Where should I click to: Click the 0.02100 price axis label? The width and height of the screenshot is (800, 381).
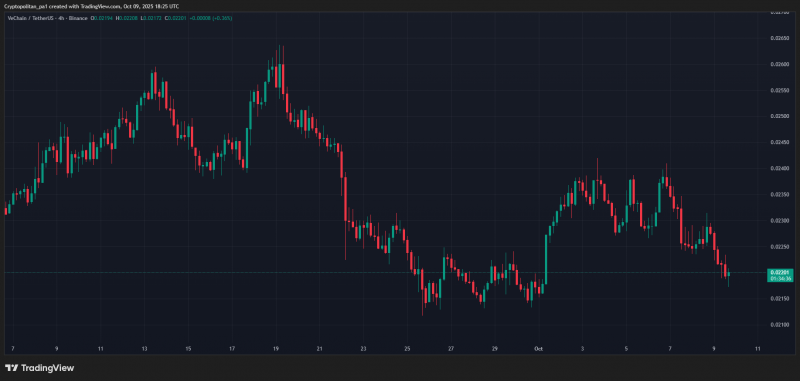780,324
